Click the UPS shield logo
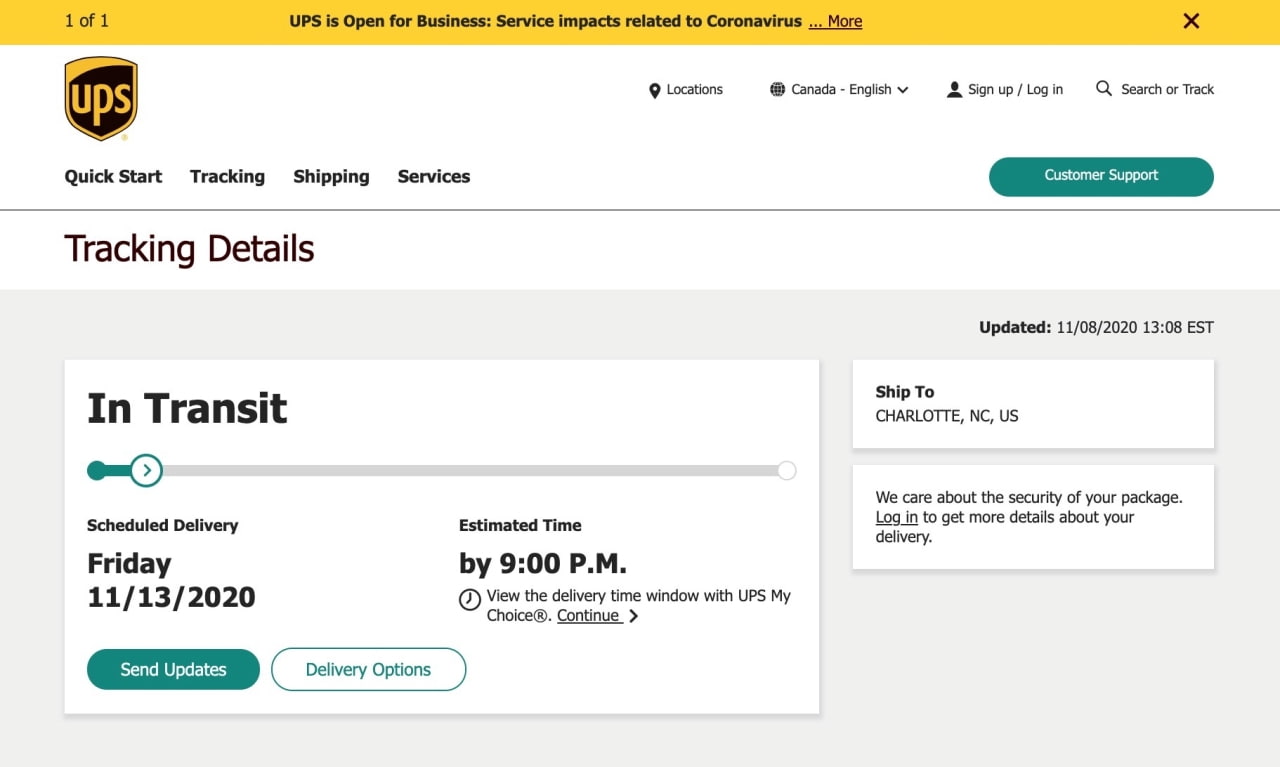 101,98
